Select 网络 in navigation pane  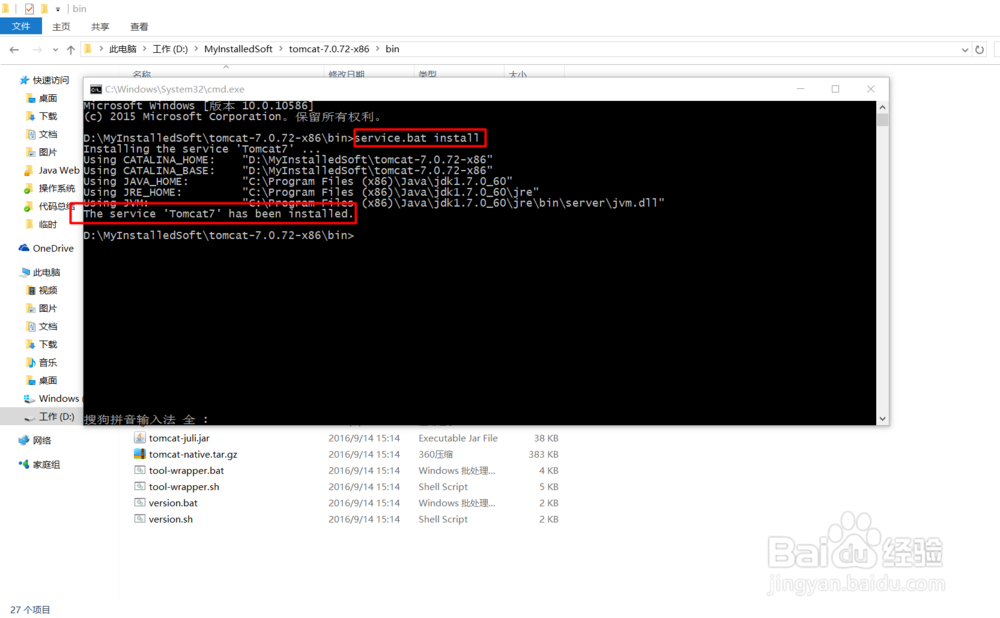(41, 441)
